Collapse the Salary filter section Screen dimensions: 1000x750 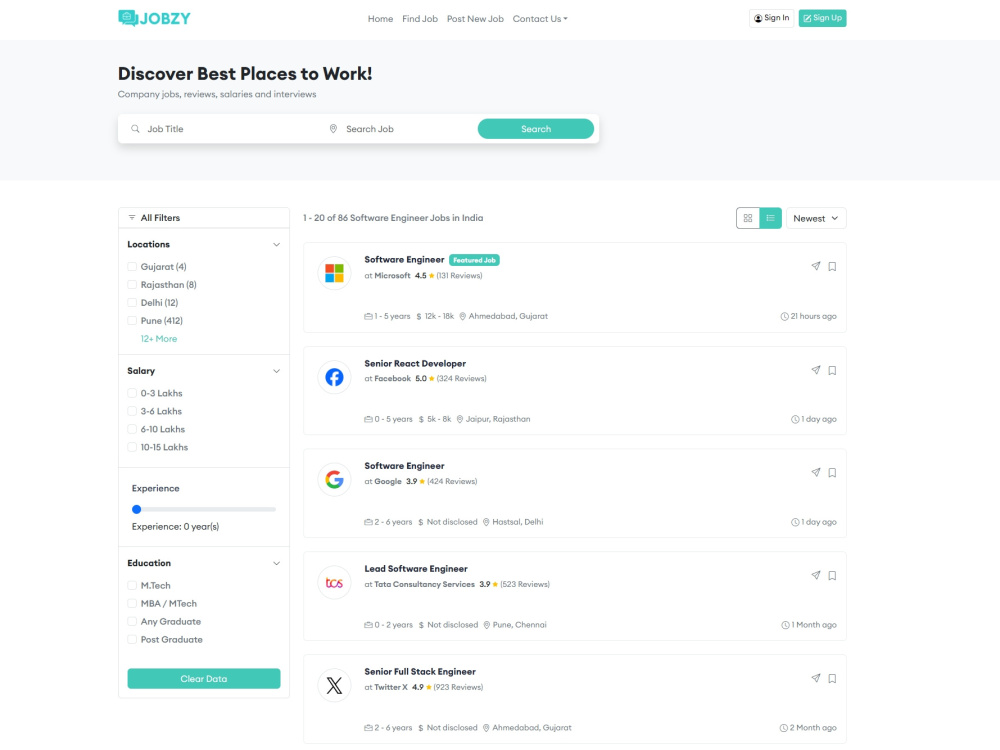click(276, 371)
